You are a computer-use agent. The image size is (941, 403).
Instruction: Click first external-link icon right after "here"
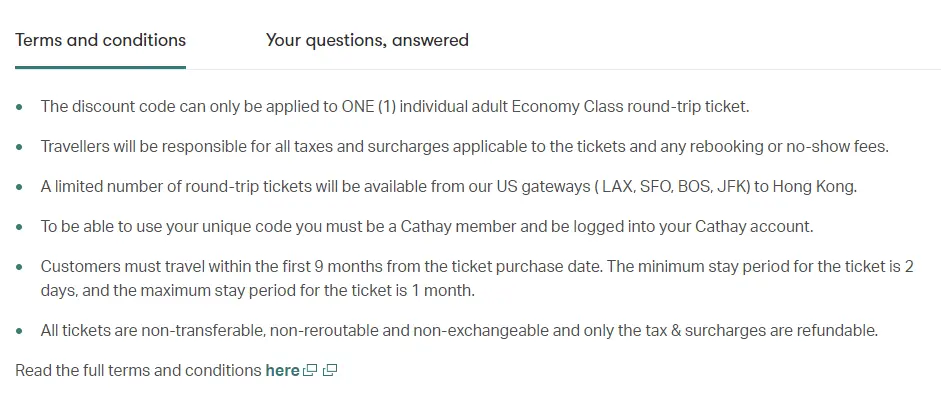(310, 371)
